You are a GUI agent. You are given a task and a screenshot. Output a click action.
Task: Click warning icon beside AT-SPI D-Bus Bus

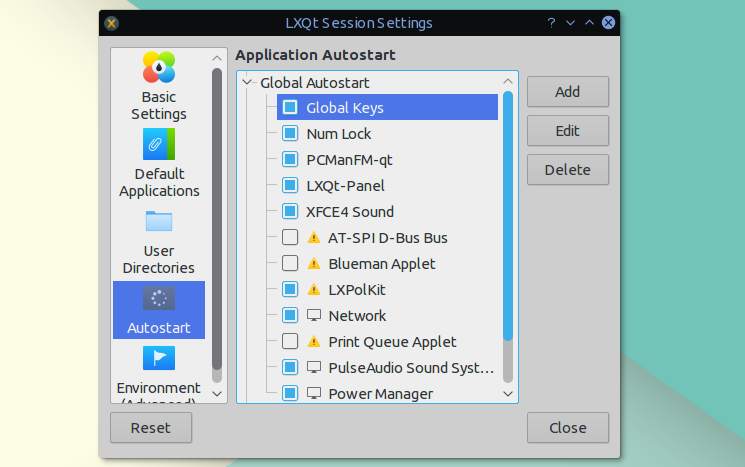[x=314, y=237]
